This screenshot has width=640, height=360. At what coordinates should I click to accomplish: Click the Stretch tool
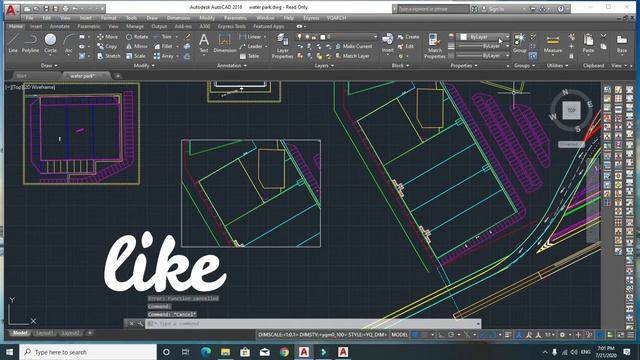click(109, 56)
